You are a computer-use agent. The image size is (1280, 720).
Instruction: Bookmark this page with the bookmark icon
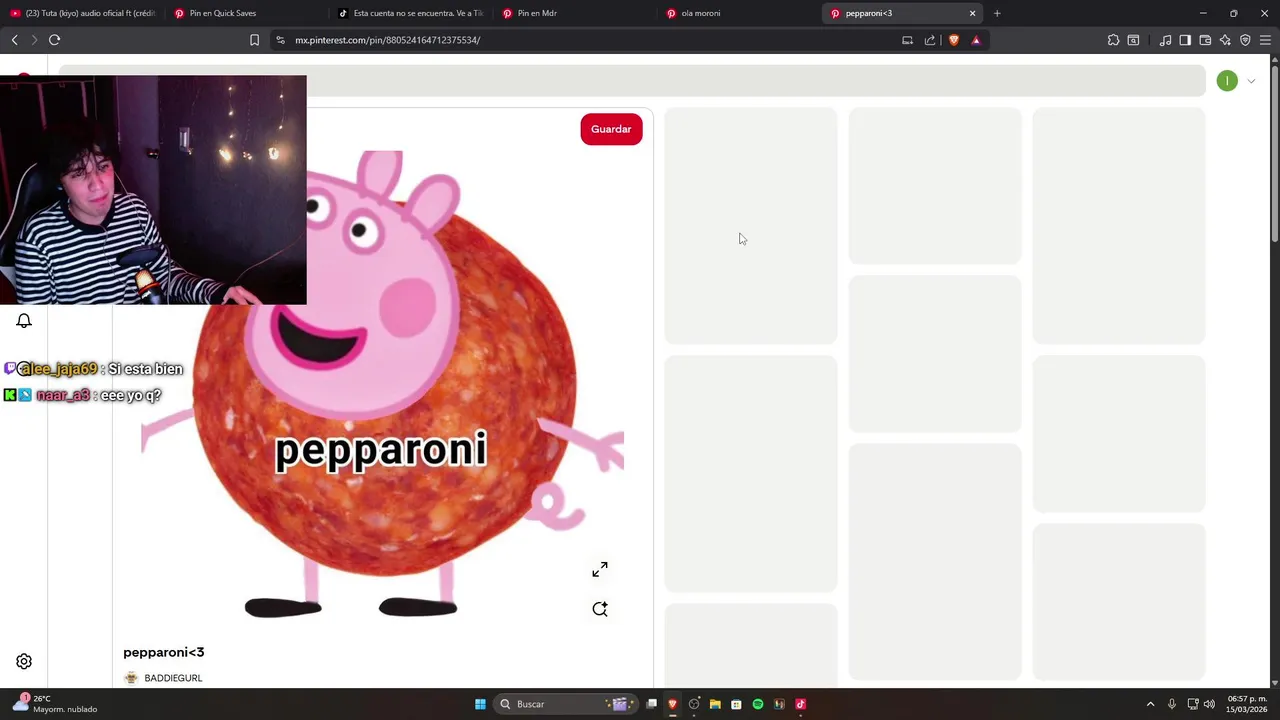click(254, 40)
